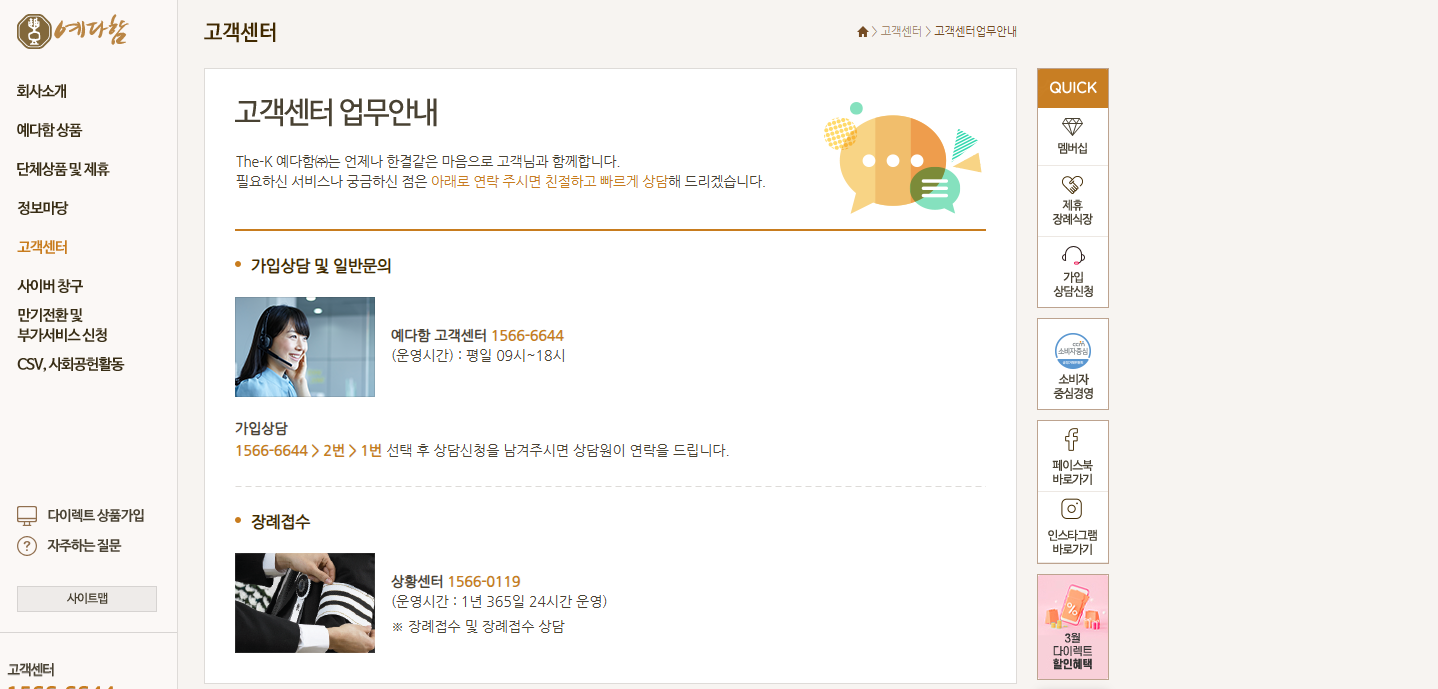Click the 사이트맵 button
Screen dimensions: 1438x689
pyautogui.click(x=87, y=599)
